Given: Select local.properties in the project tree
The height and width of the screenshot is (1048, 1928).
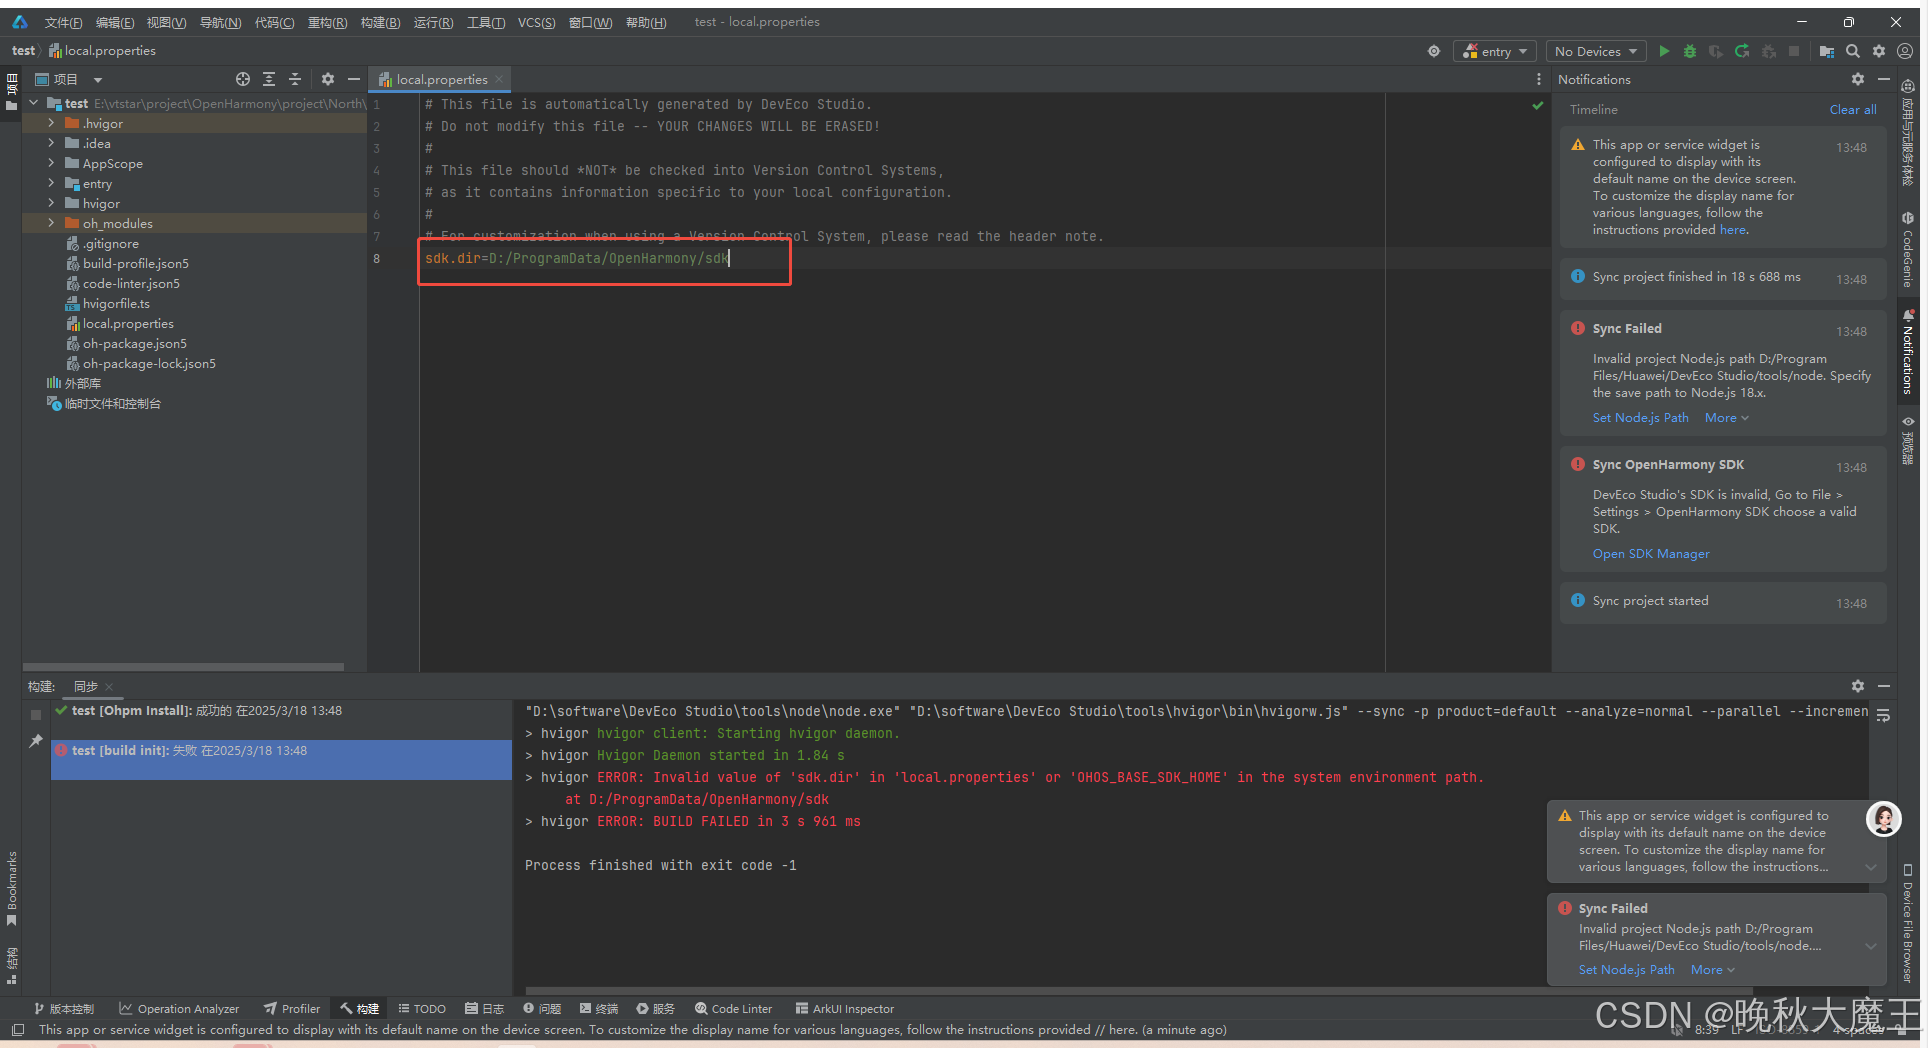Looking at the screenshot, I should point(129,323).
